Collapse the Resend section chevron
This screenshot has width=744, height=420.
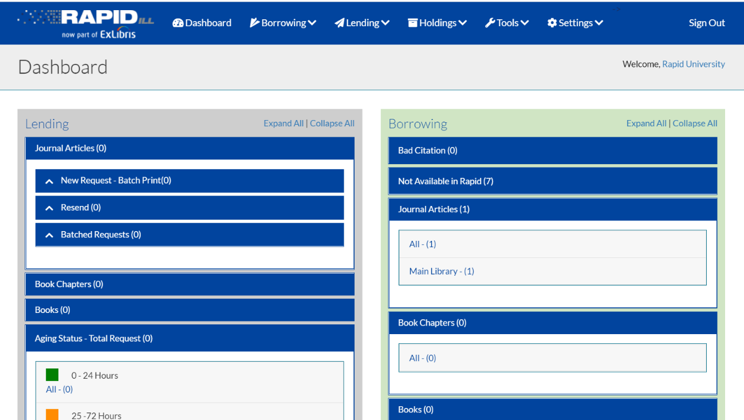pos(49,208)
